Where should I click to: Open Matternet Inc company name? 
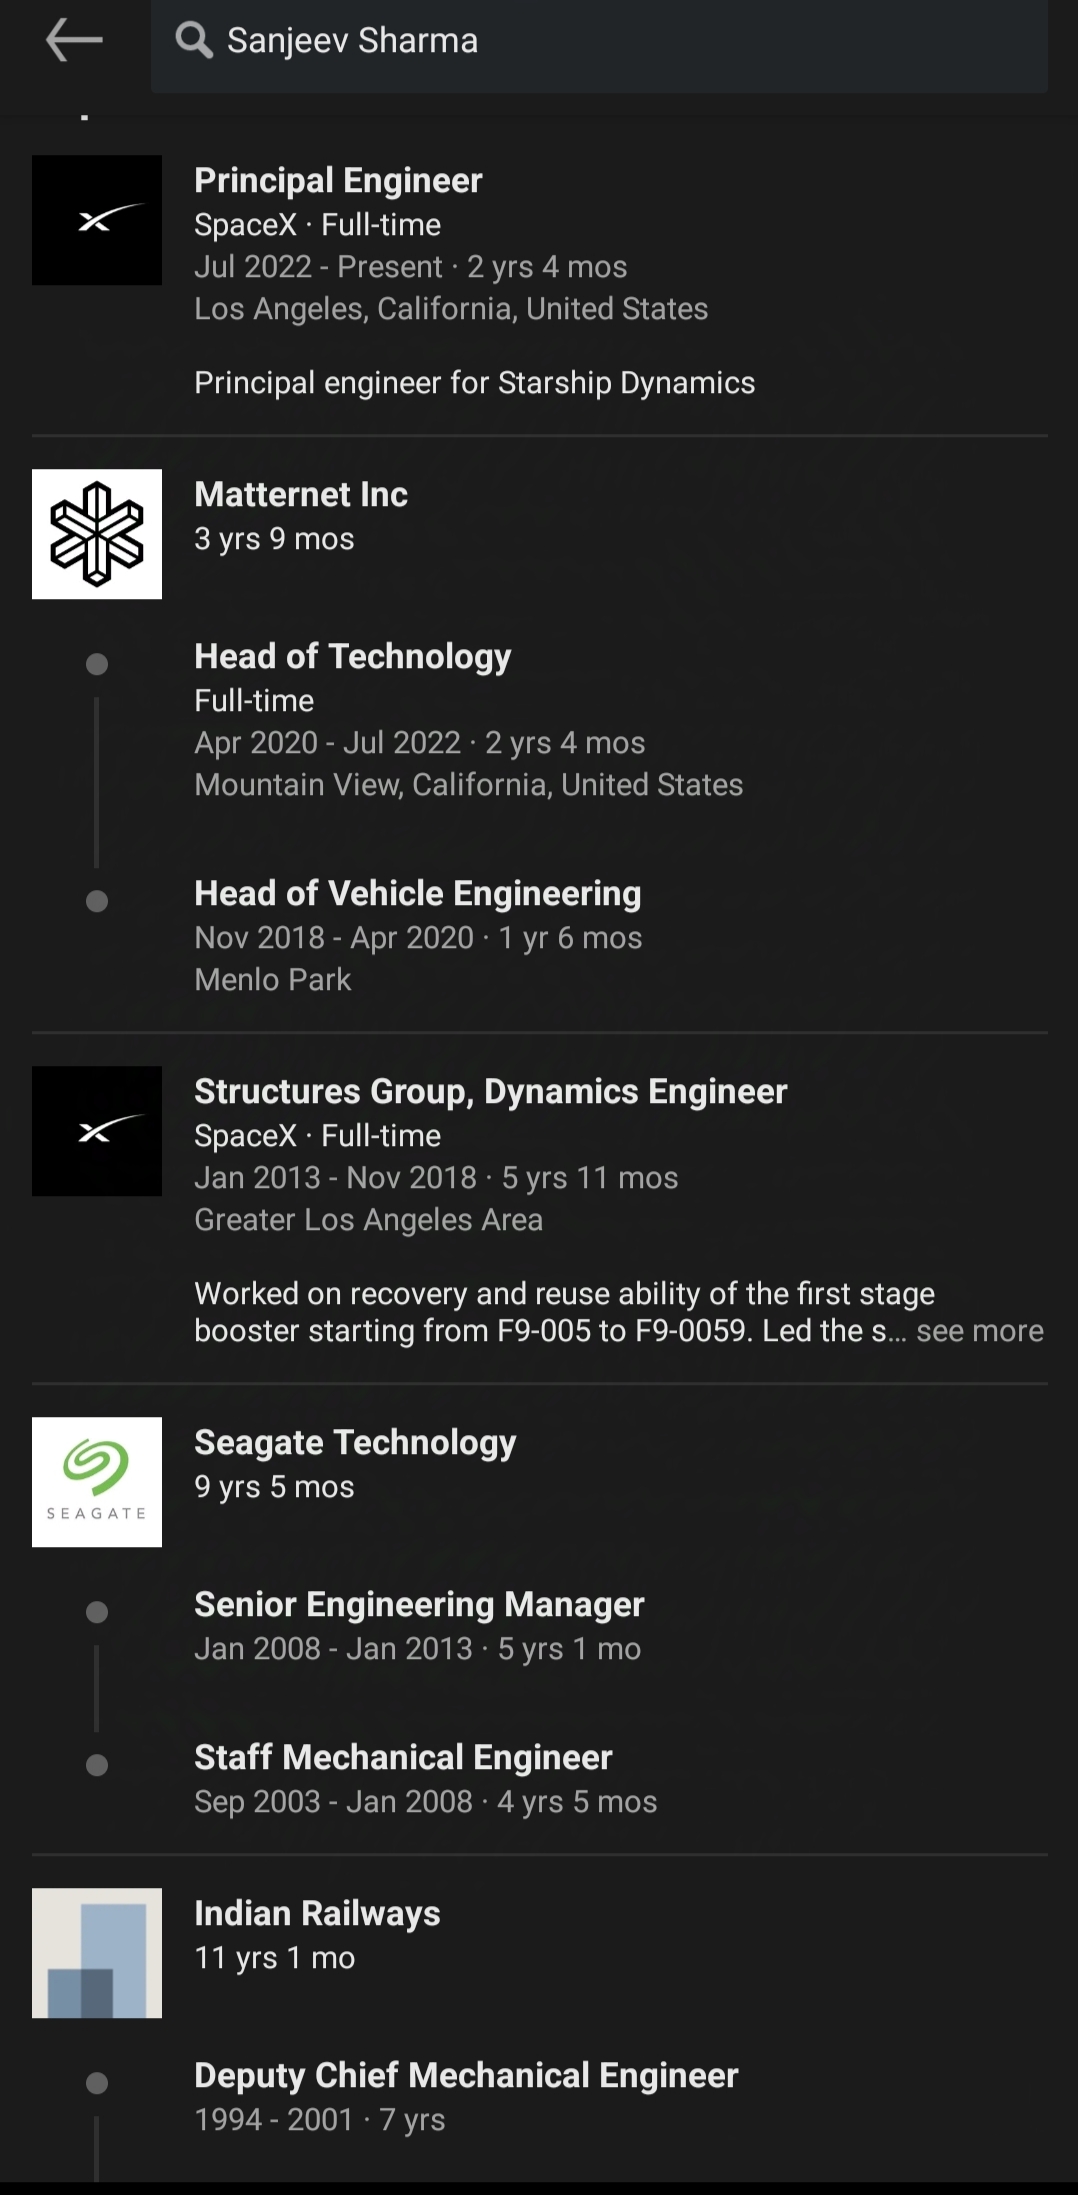301,494
